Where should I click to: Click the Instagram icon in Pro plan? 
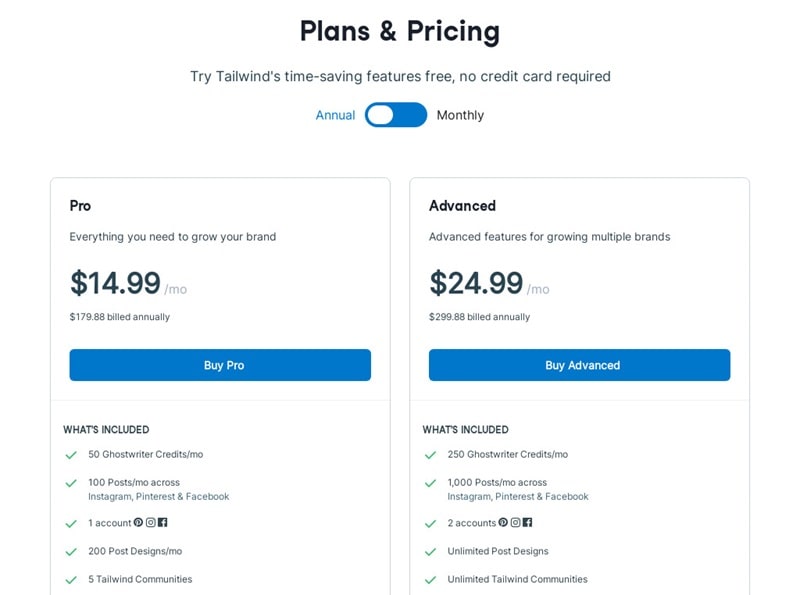[151, 522]
